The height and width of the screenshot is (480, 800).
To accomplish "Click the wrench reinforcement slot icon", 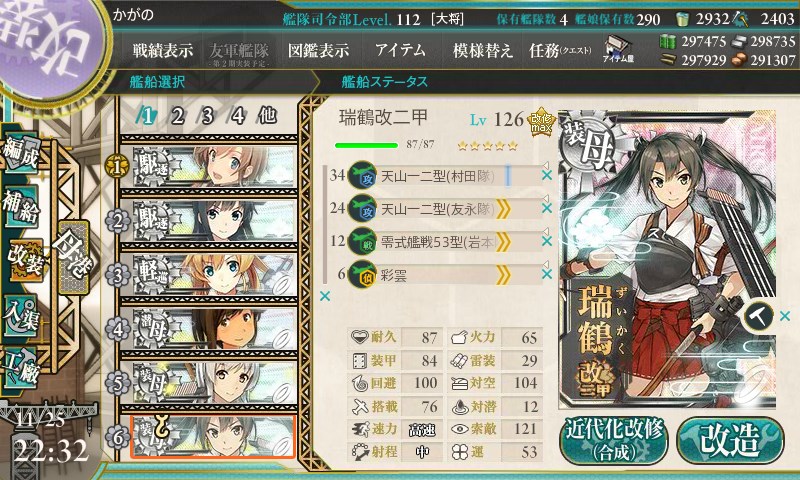I will [x=758, y=316].
